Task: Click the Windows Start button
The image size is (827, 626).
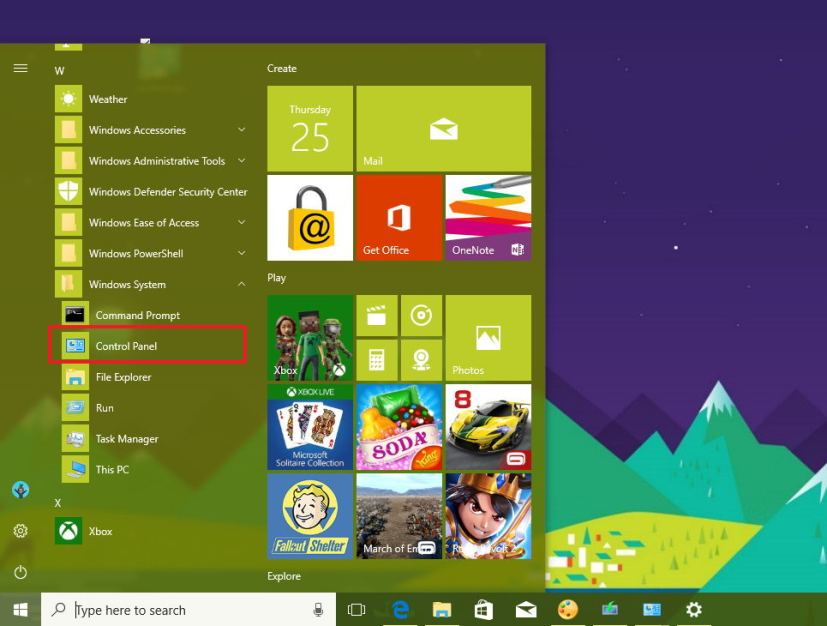Action: (x=20, y=610)
